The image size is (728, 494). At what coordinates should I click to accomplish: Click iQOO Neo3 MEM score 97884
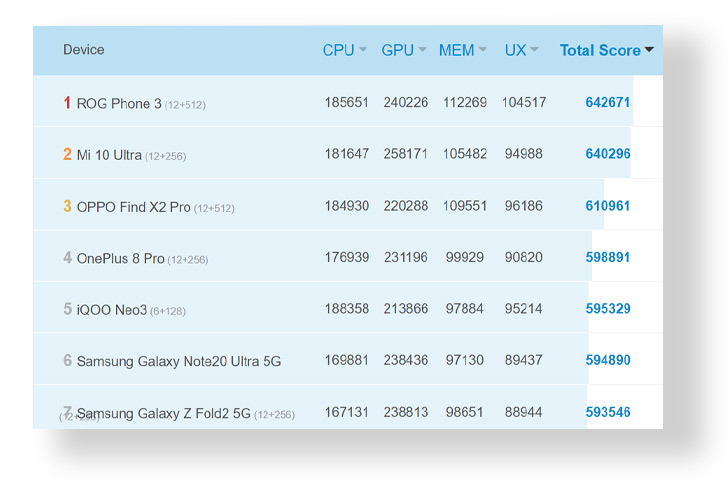pos(465,308)
